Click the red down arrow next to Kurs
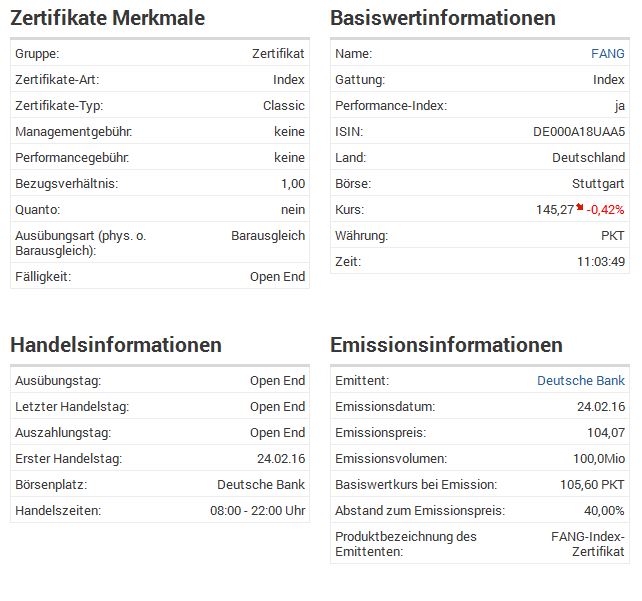 580,207
